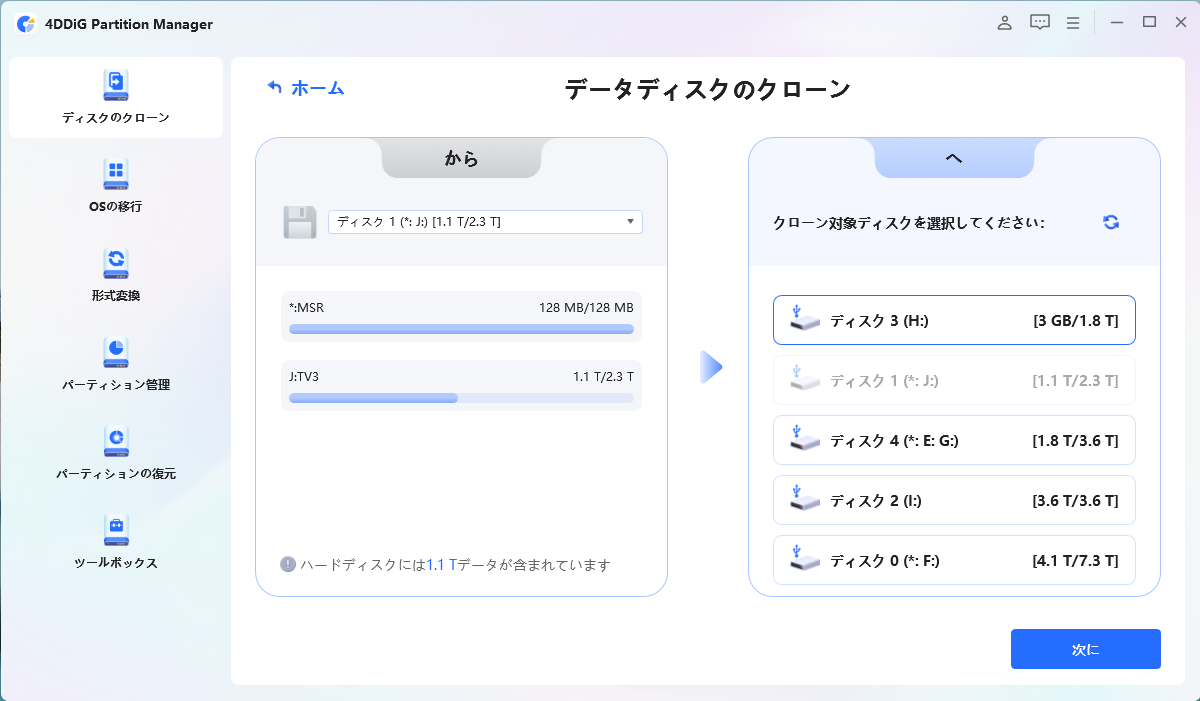This screenshot has width=1200, height=701.
Task: Open the ディスクのクローン sidebar item
Action: click(116, 98)
